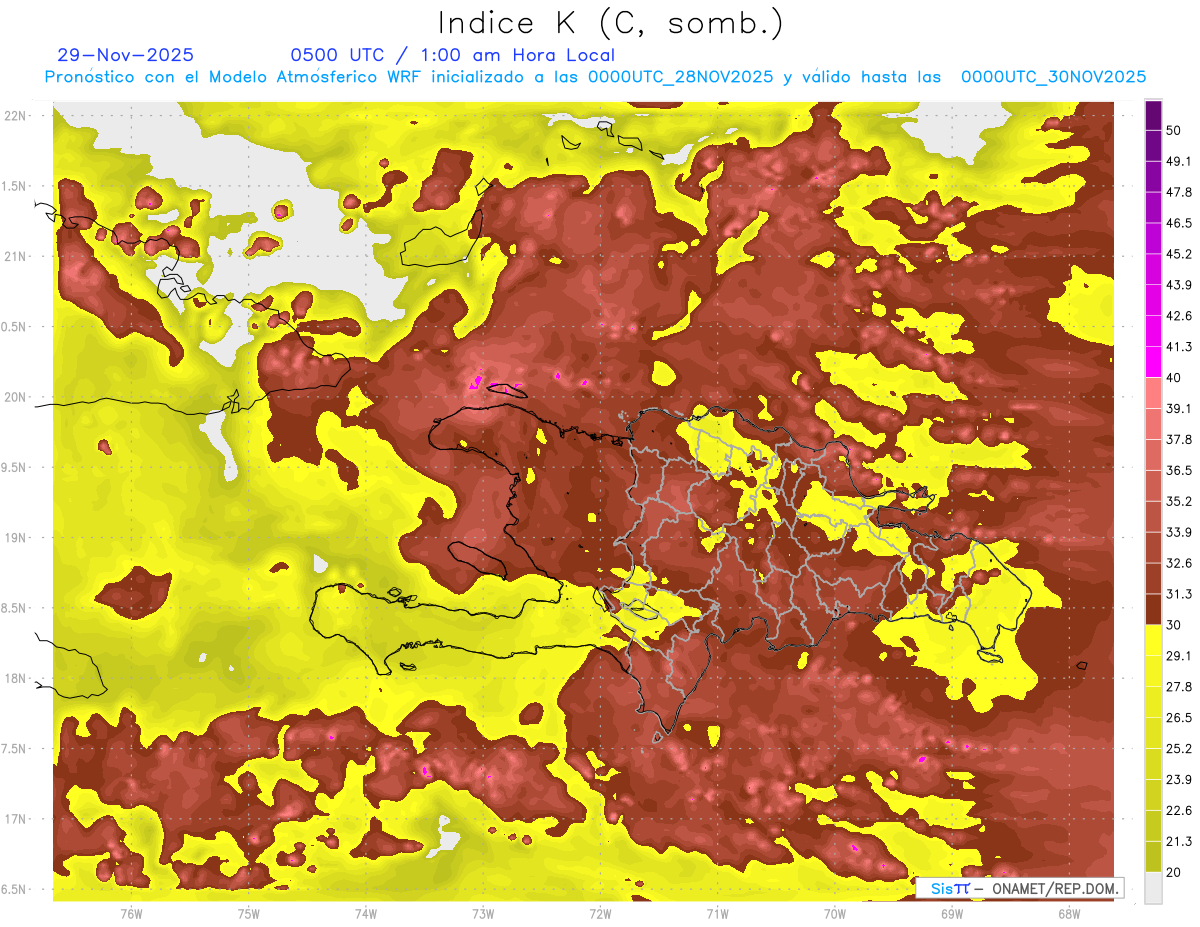Screen dimensions: 1200x927
Task: Select the '73W' longitude label
Action: click(483, 914)
